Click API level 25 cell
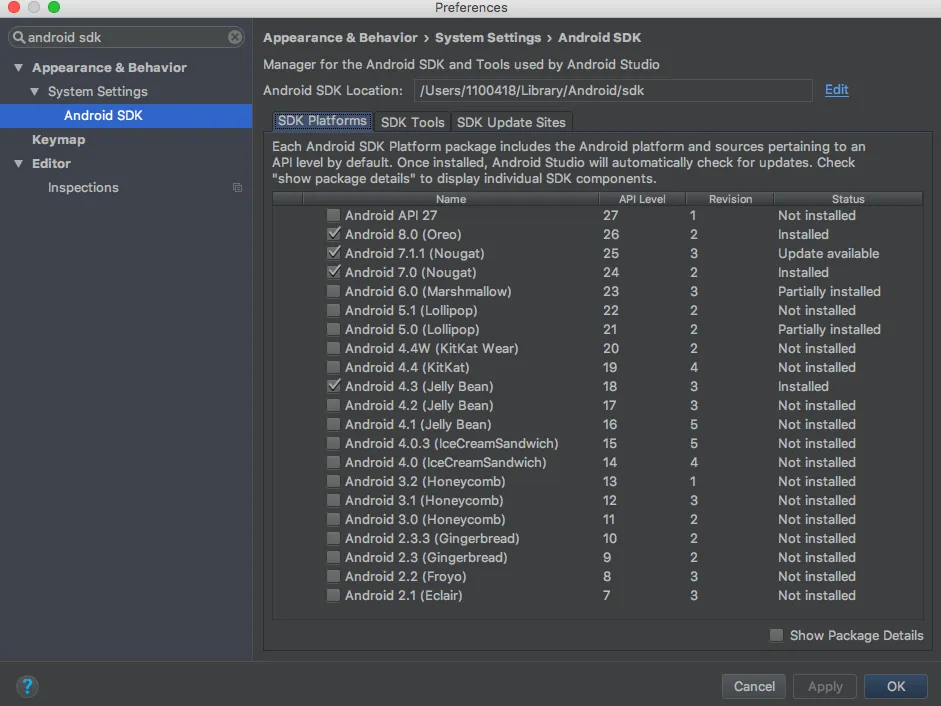This screenshot has height=706, width=941. [x=611, y=253]
